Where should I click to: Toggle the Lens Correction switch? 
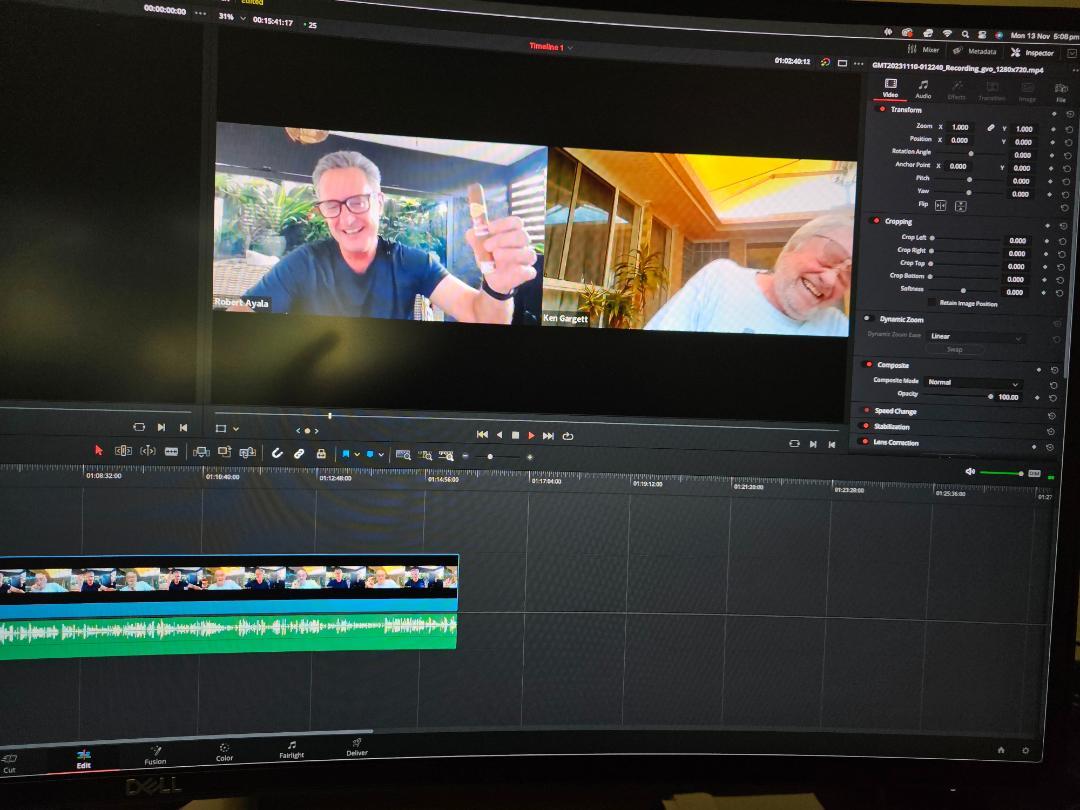pos(864,442)
